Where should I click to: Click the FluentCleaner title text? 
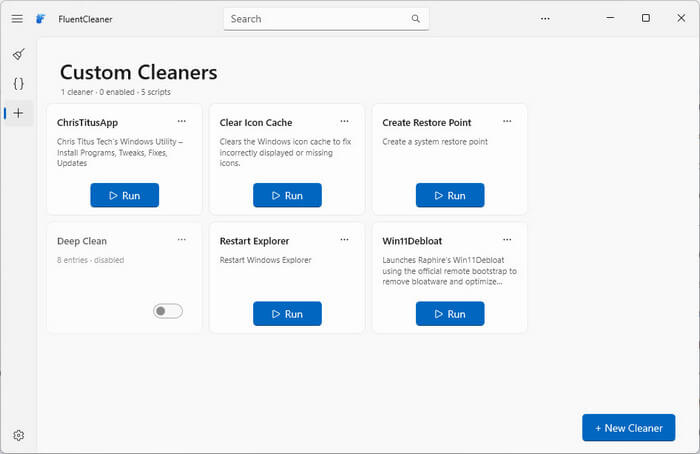pyautogui.click(x=85, y=19)
